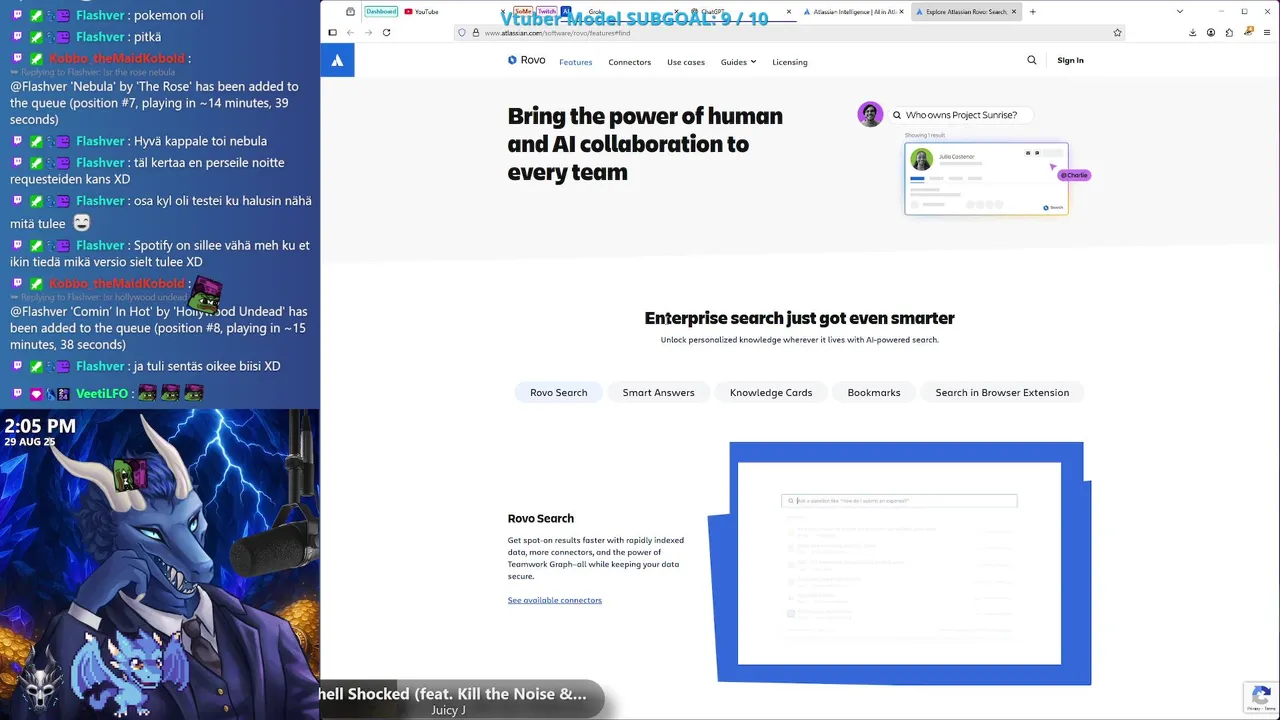Click the avatar beside the Project Sunrise search

[x=870, y=114]
